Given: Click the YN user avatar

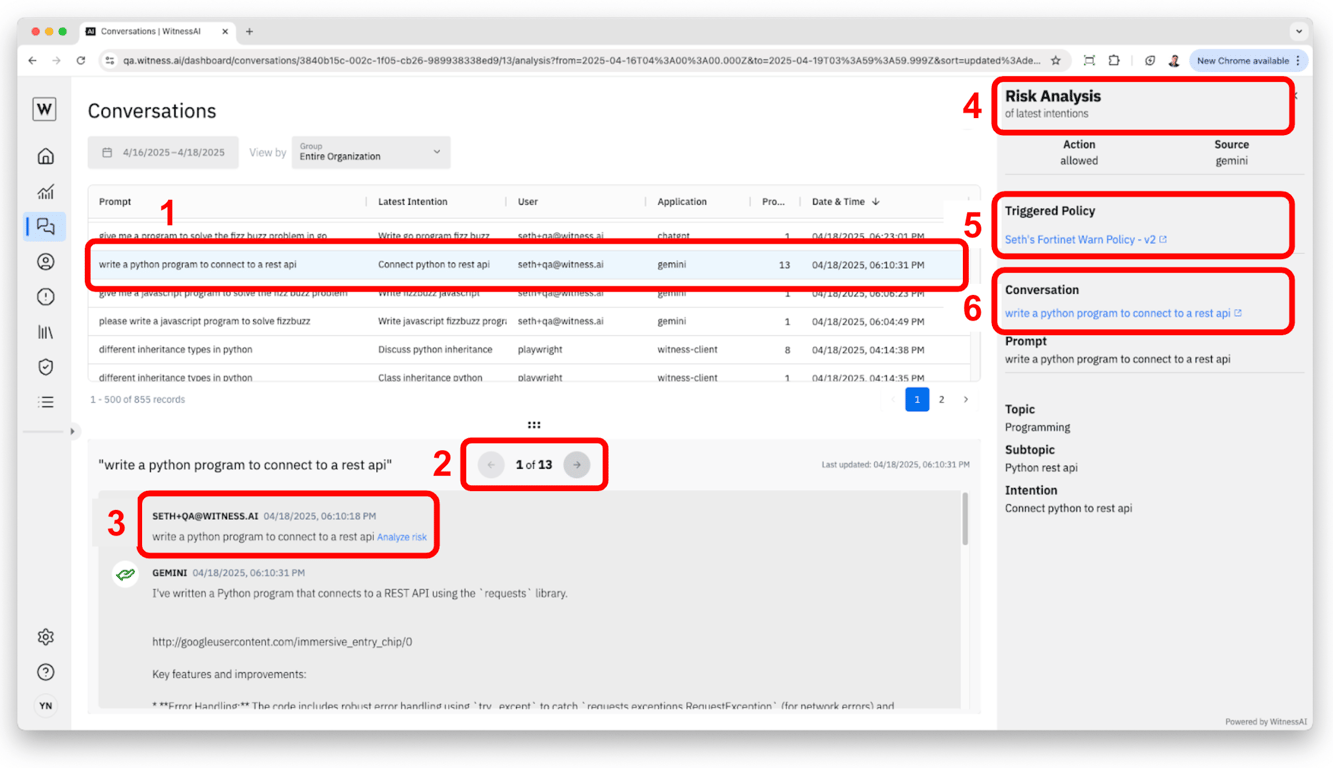Looking at the screenshot, I should [x=45, y=706].
